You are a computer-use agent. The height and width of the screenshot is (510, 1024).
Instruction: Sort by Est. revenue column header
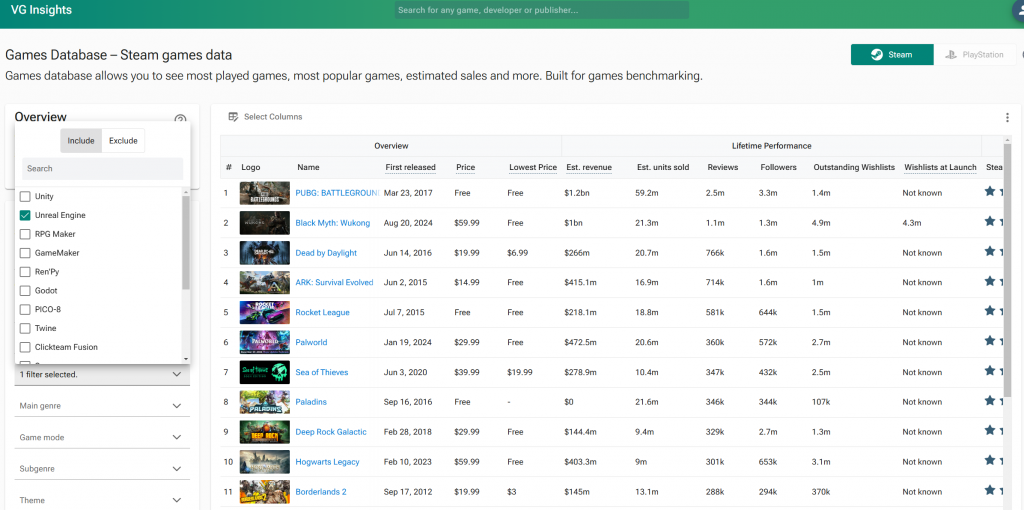tap(589, 168)
